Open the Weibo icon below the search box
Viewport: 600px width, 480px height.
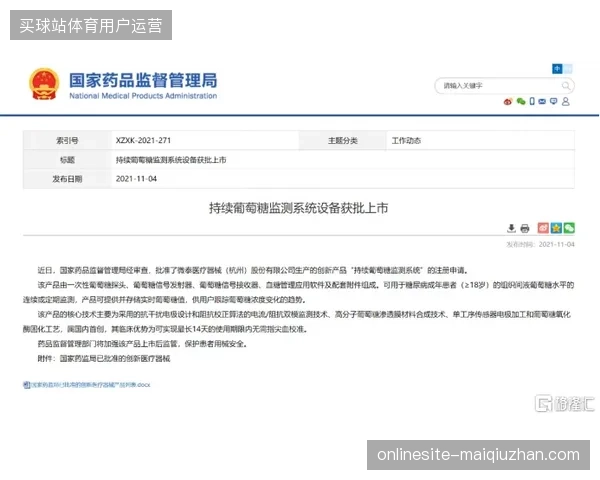(508, 101)
